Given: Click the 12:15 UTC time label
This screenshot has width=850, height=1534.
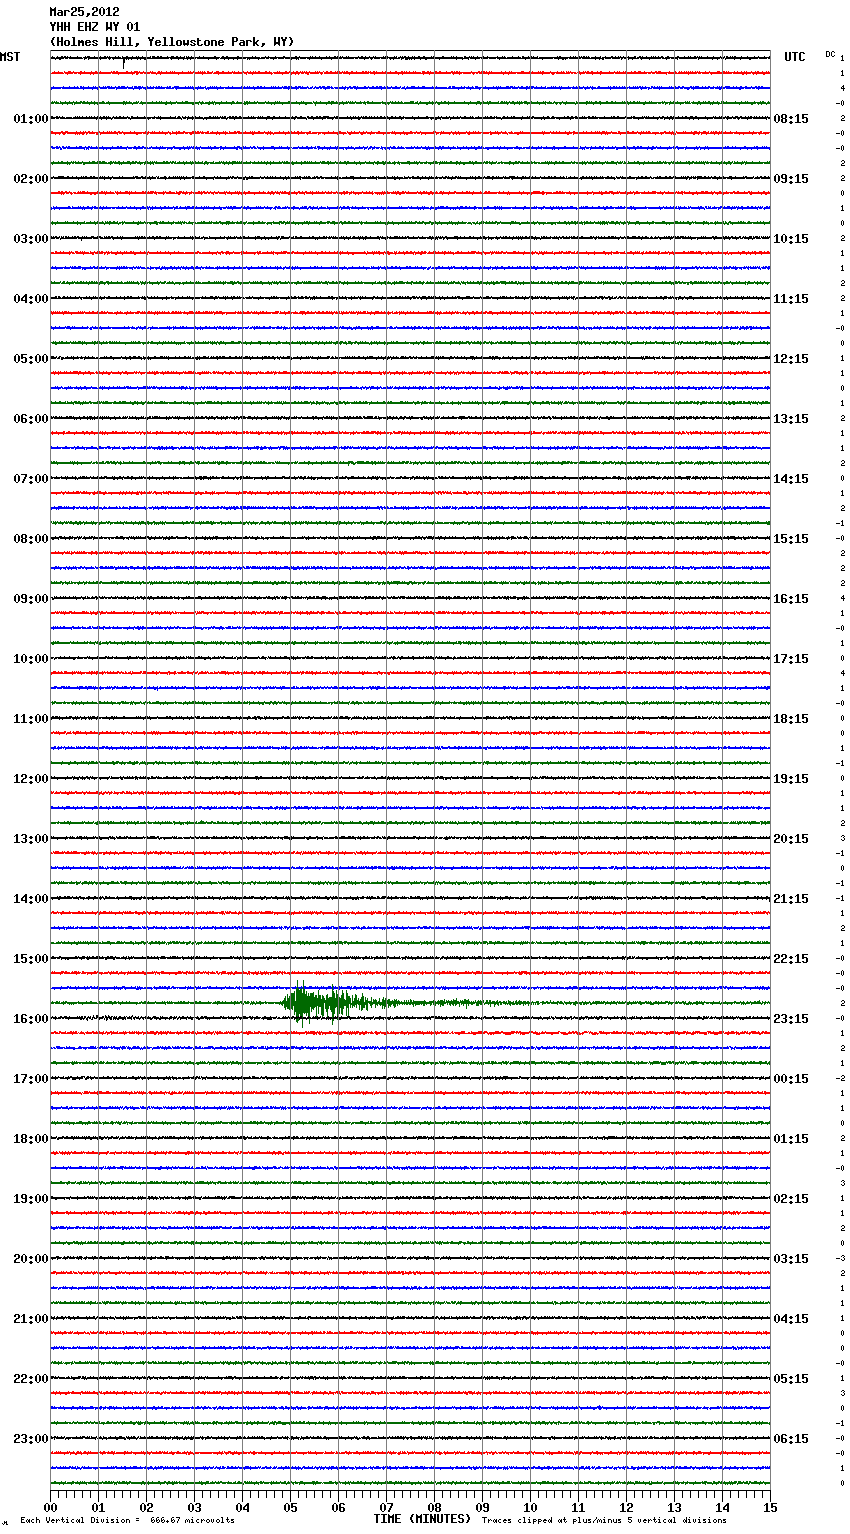Looking at the screenshot, I should pyautogui.click(x=791, y=359).
